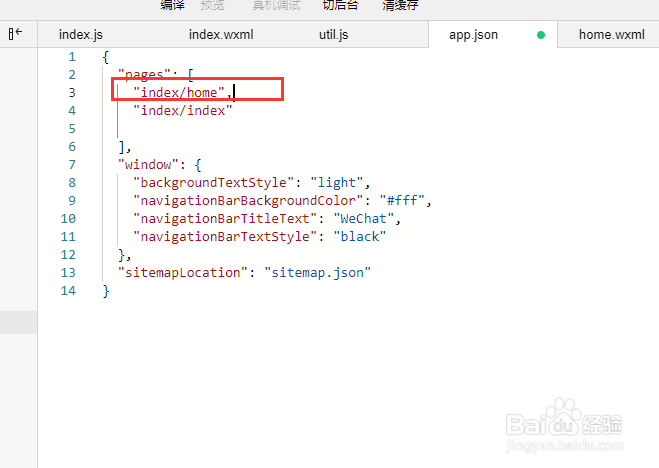Select the util.js tab

[x=333, y=34]
